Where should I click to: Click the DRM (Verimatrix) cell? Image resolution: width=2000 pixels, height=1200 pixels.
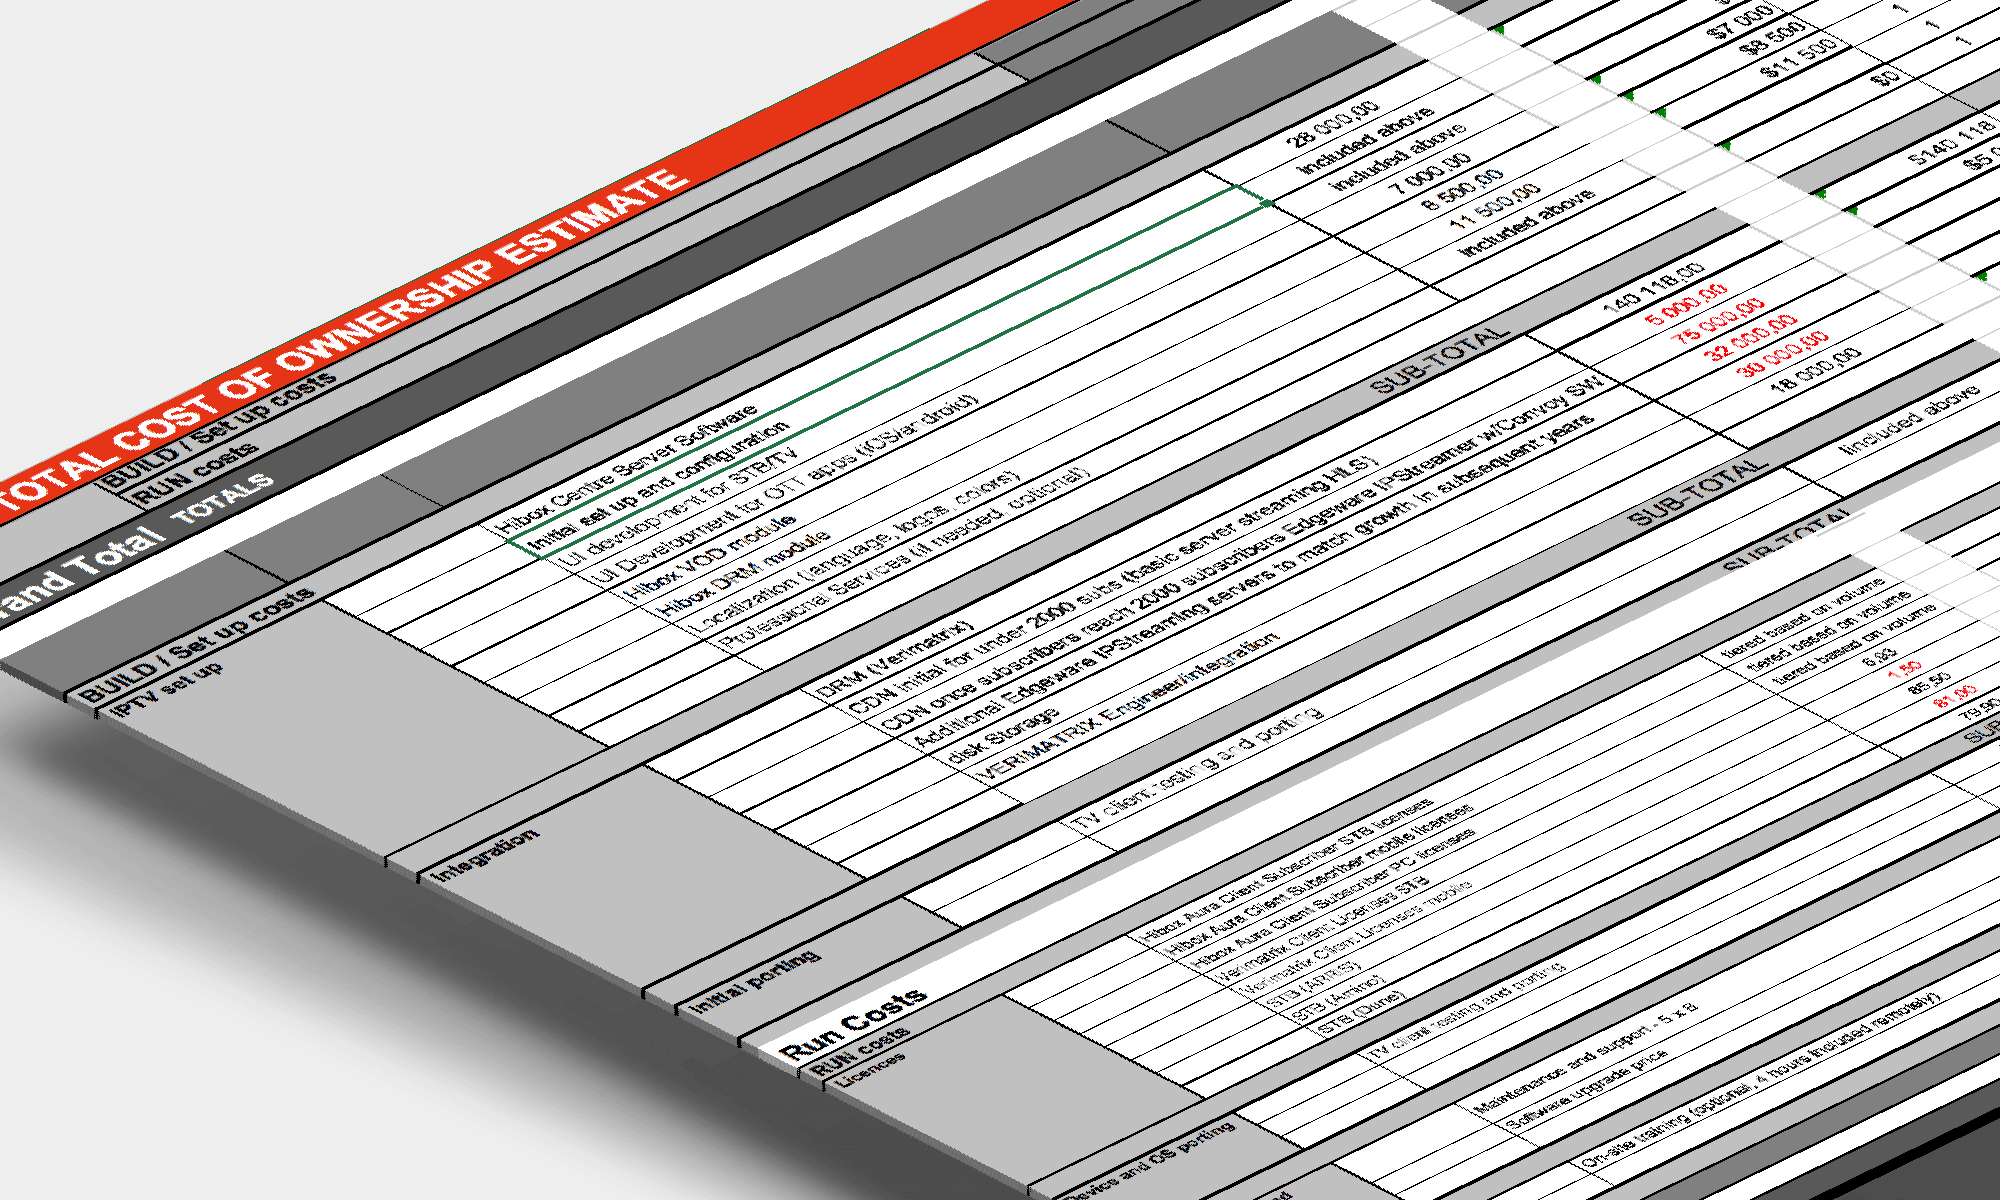coord(894,659)
